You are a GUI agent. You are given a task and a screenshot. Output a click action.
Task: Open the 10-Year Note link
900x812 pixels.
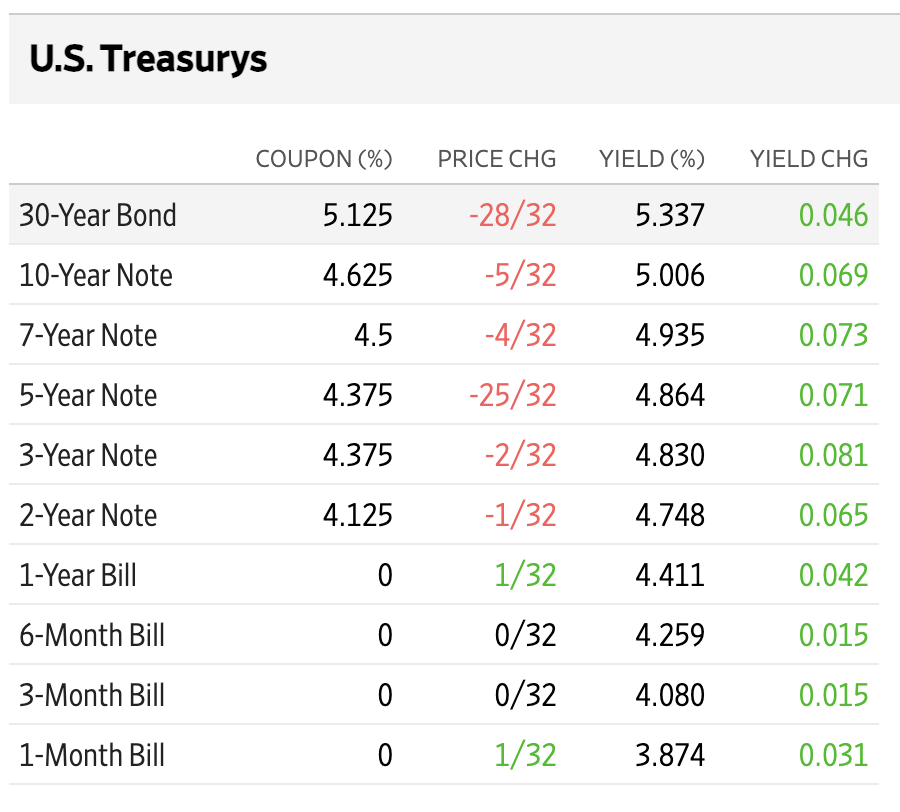click(96, 275)
